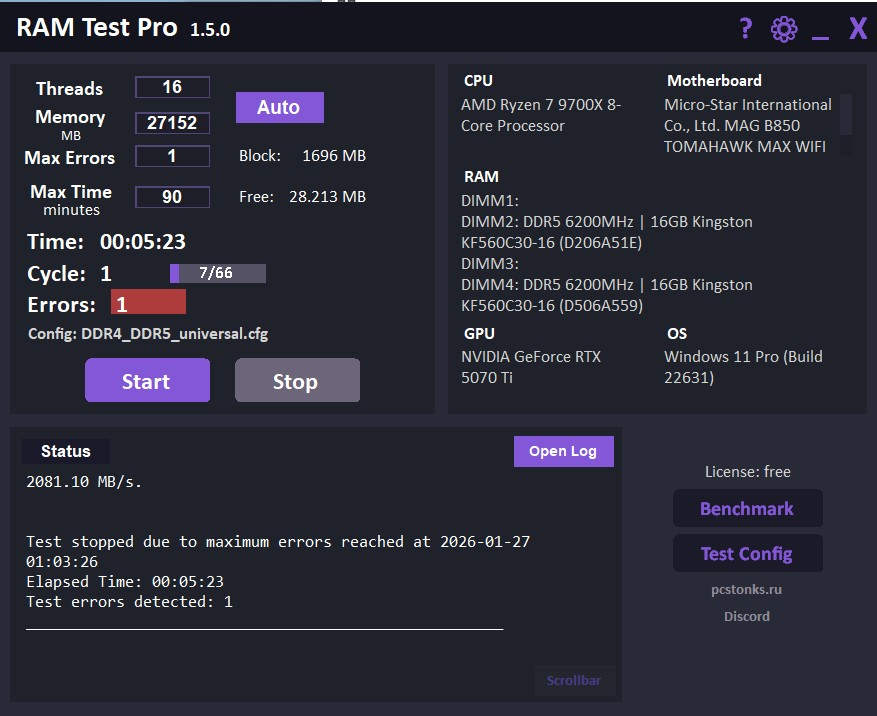877x716 pixels.
Task: Click the red Errors counter box
Action: tap(148, 302)
